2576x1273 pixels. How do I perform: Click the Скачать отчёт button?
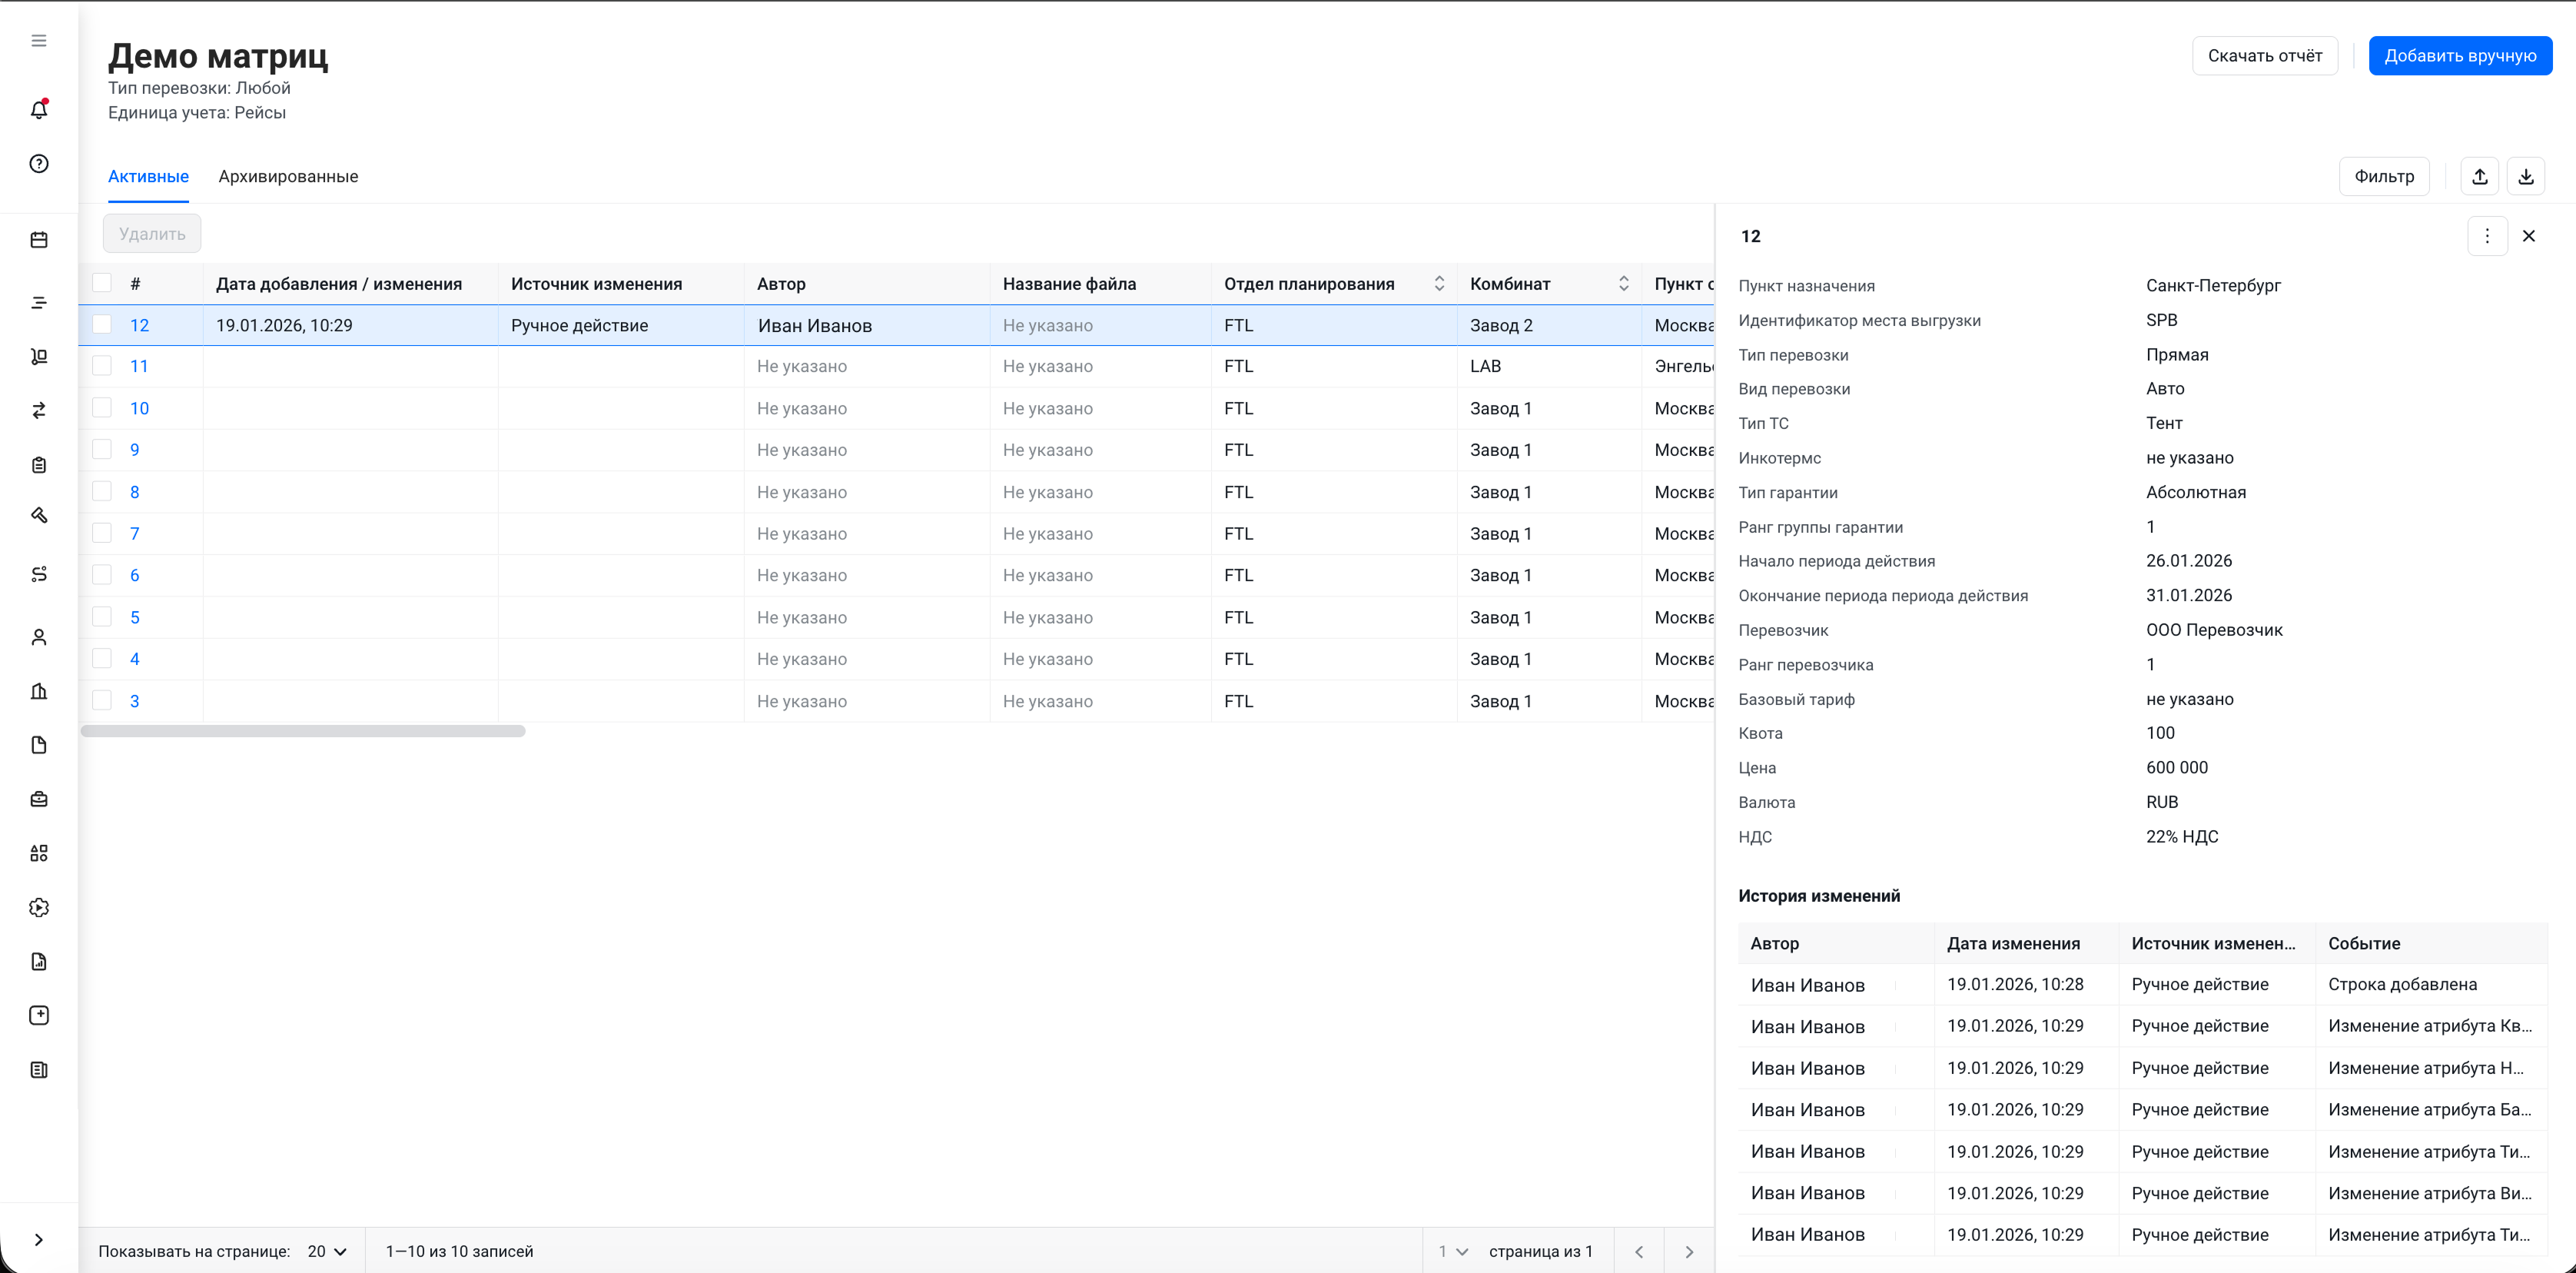point(2264,56)
